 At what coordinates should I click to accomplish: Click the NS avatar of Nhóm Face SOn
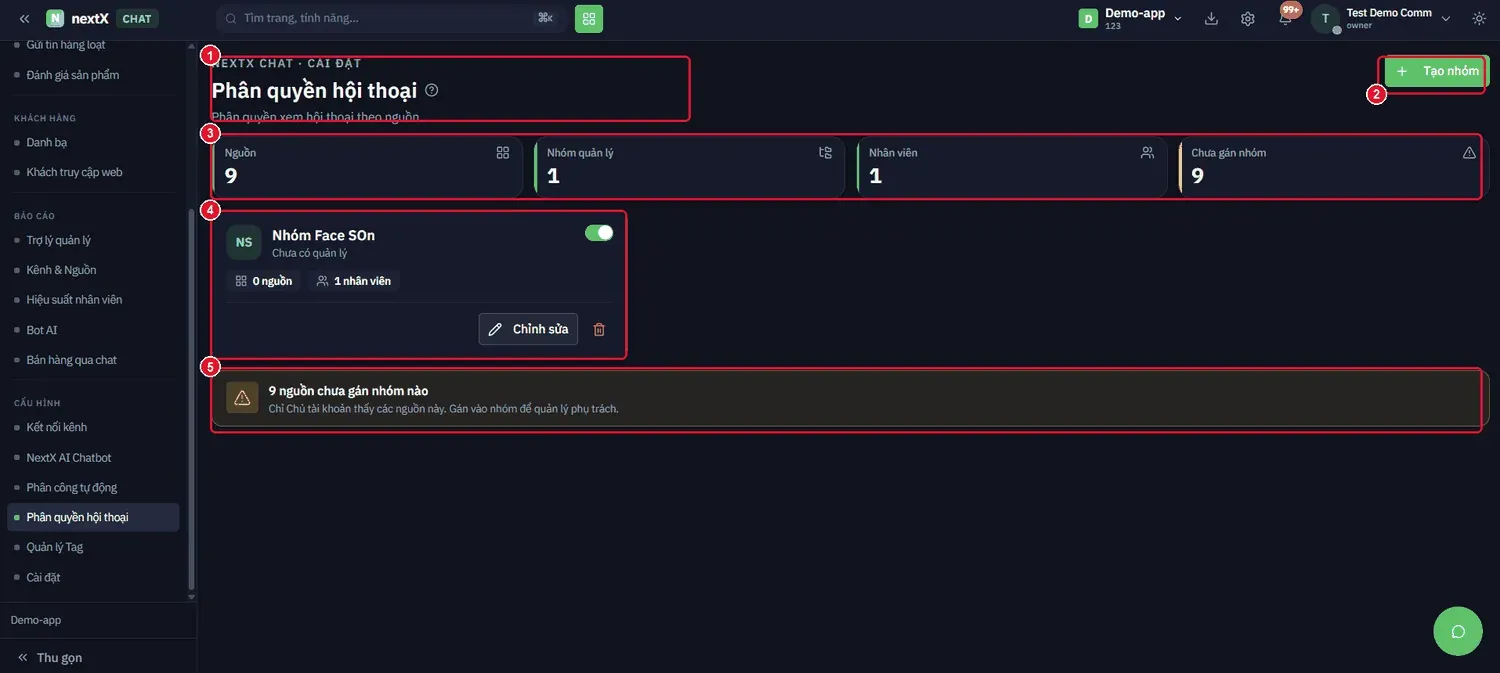tap(244, 242)
